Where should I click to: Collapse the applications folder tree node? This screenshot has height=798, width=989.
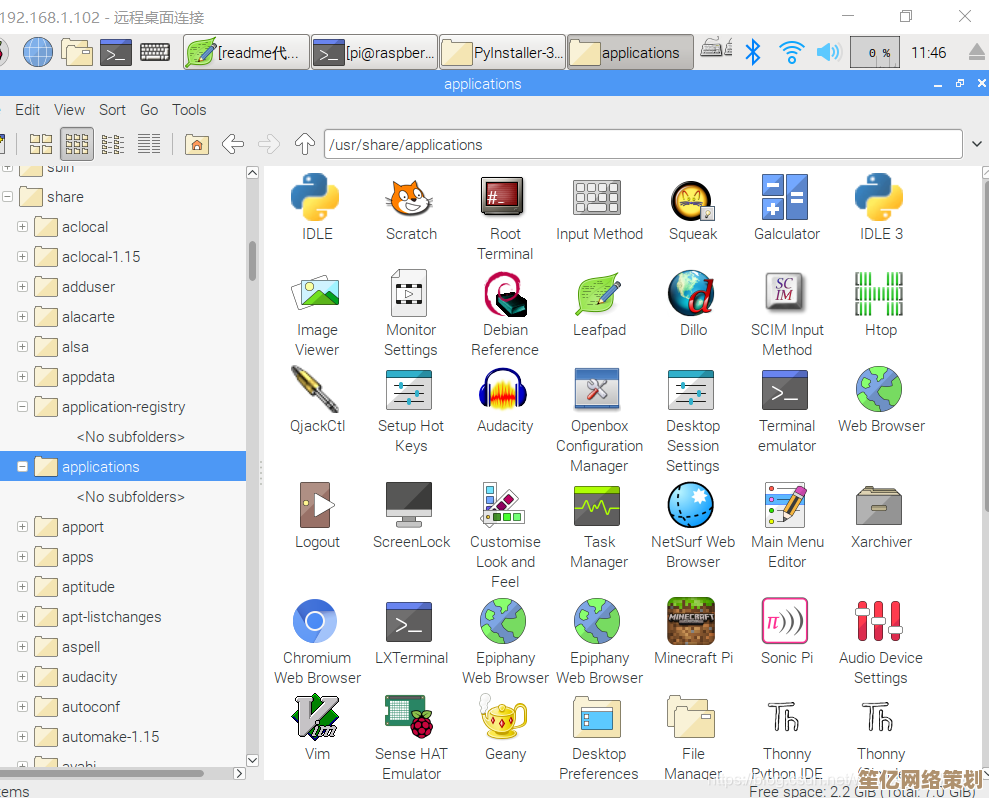22,467
